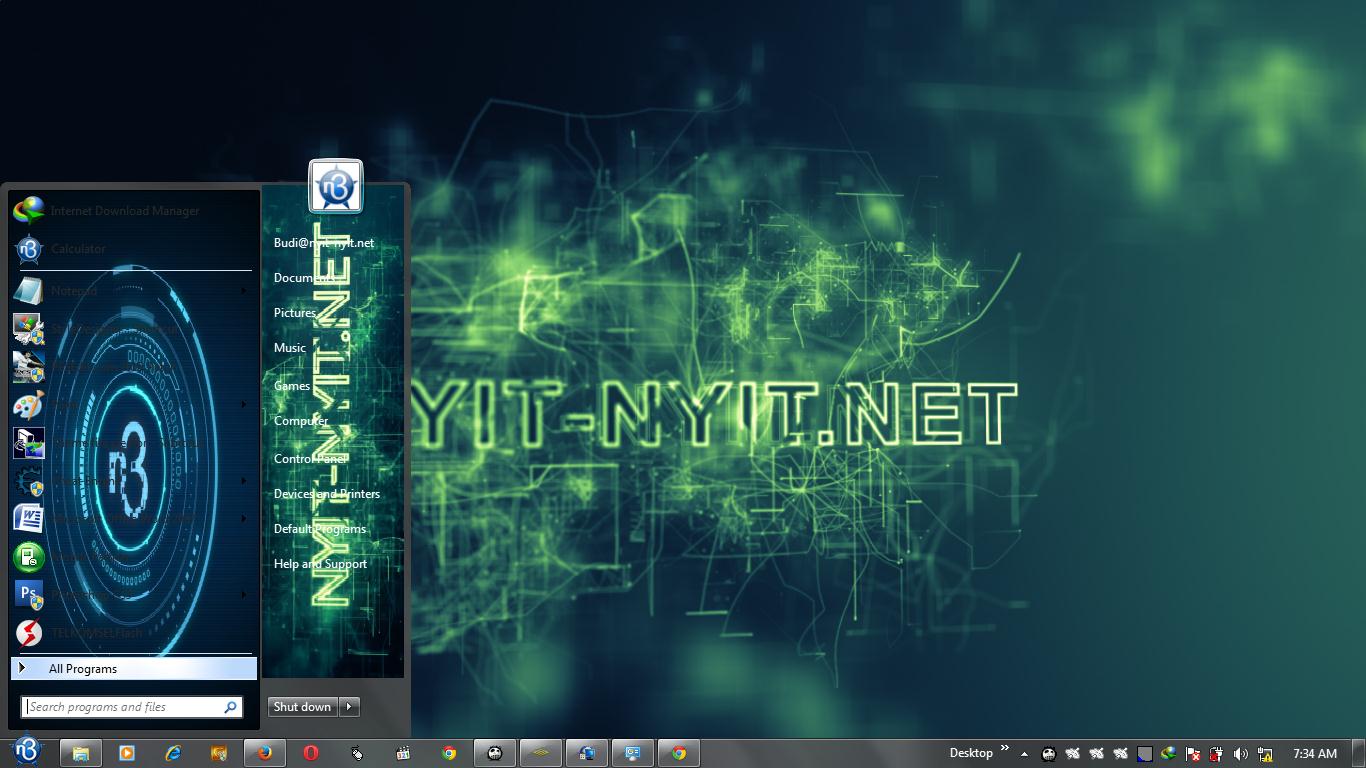This screenshot has width=1366, height=768.
Task: Click the Shut down button
Action: [x=302, y=707]
